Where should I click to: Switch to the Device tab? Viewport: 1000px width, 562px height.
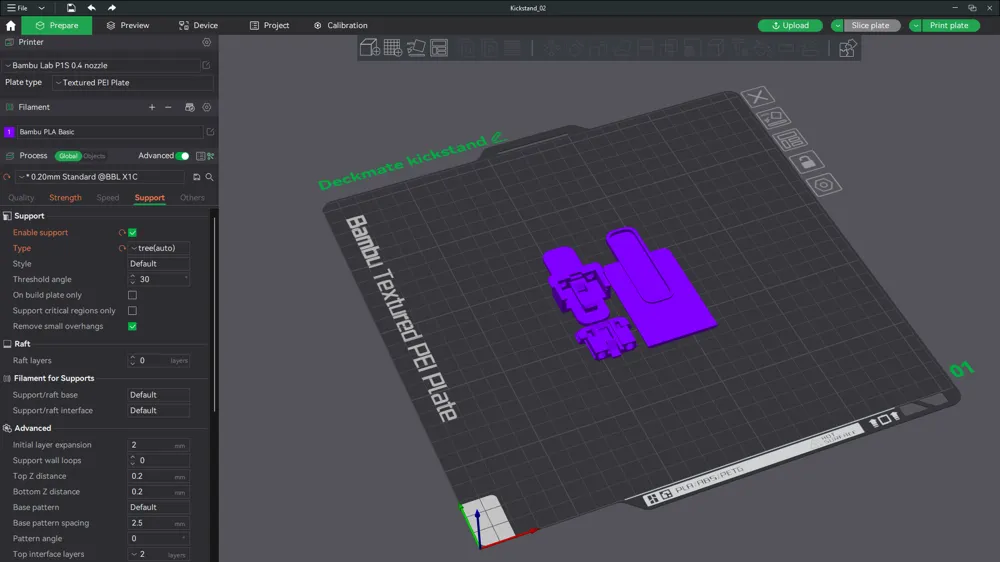tap(198, 26)
